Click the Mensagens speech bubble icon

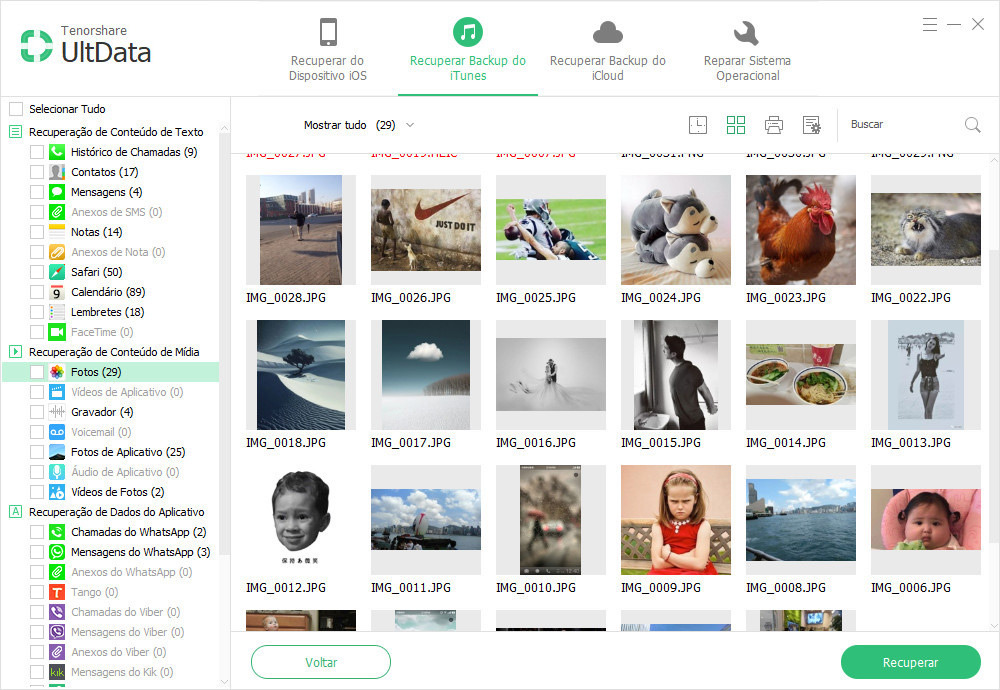[x=57, y=192]
